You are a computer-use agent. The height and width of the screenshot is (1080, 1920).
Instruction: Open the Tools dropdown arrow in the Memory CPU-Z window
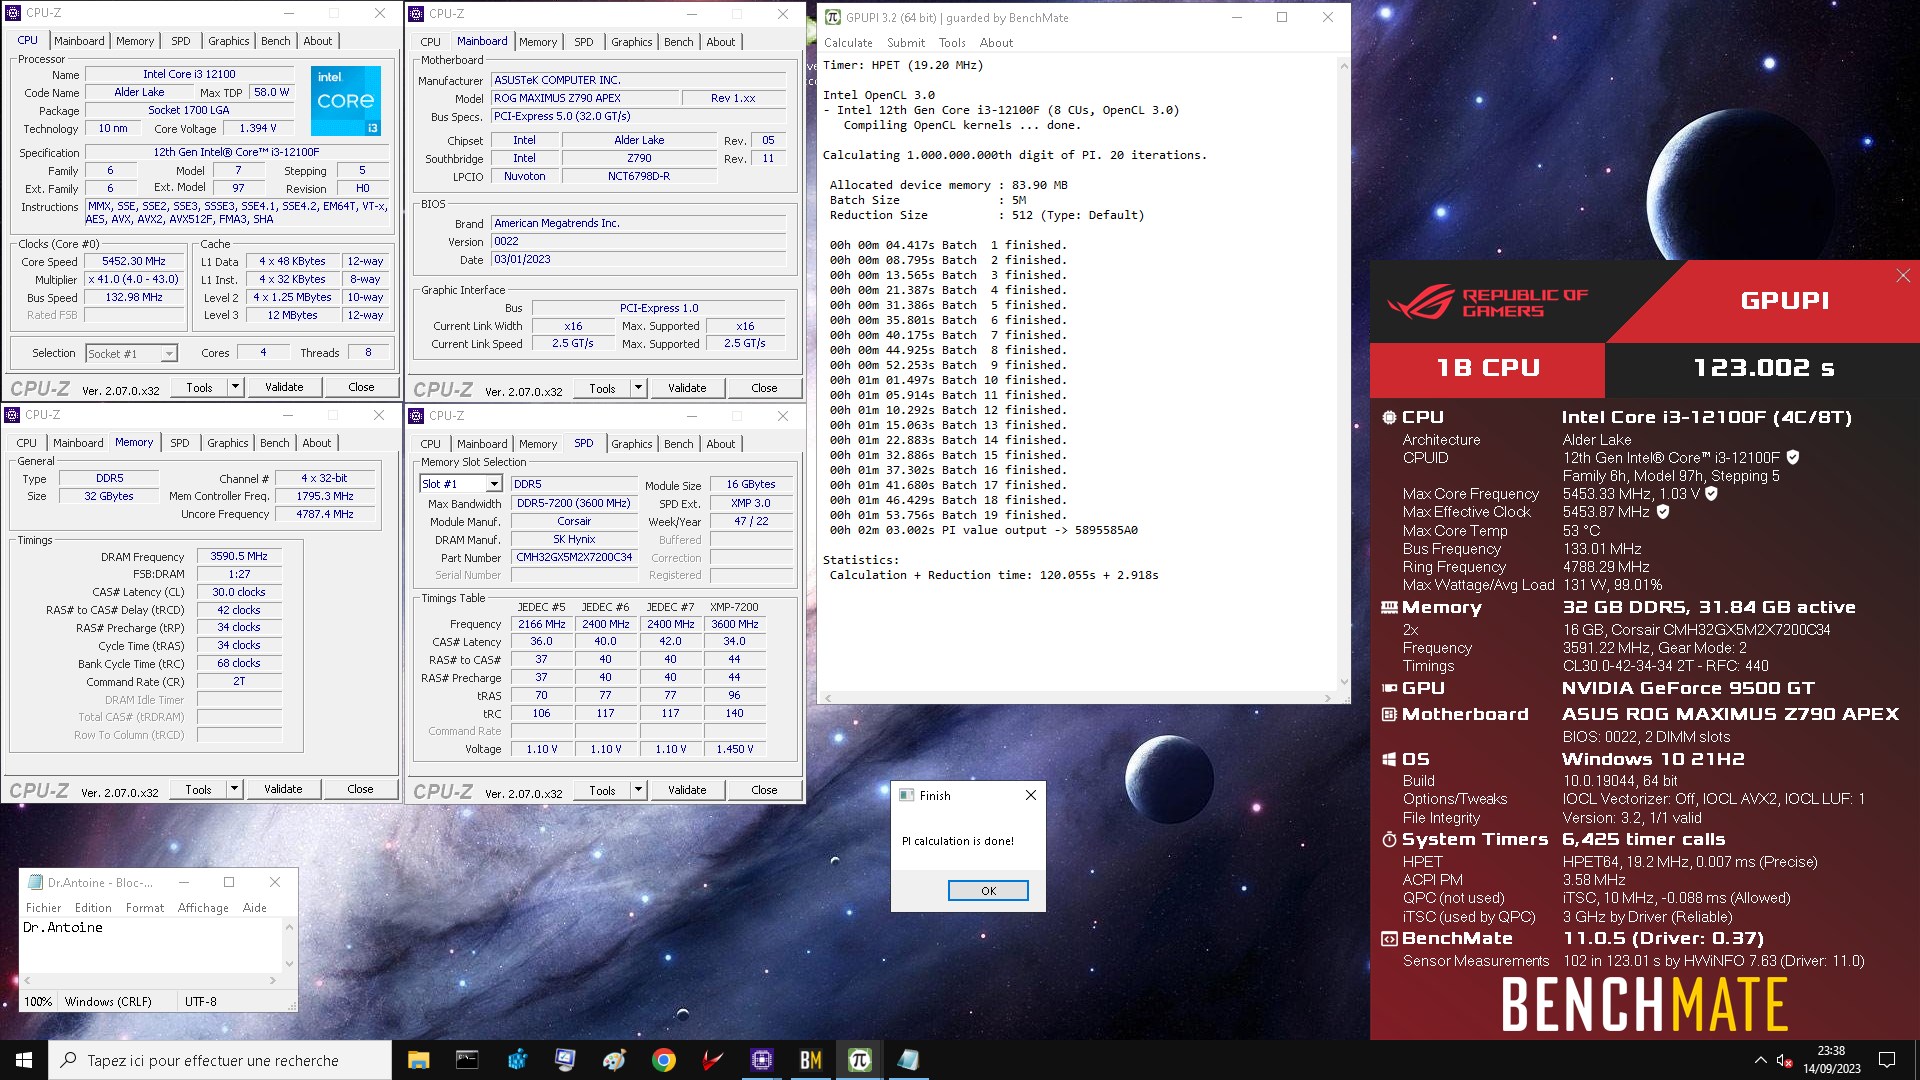(x=235, y=789)
